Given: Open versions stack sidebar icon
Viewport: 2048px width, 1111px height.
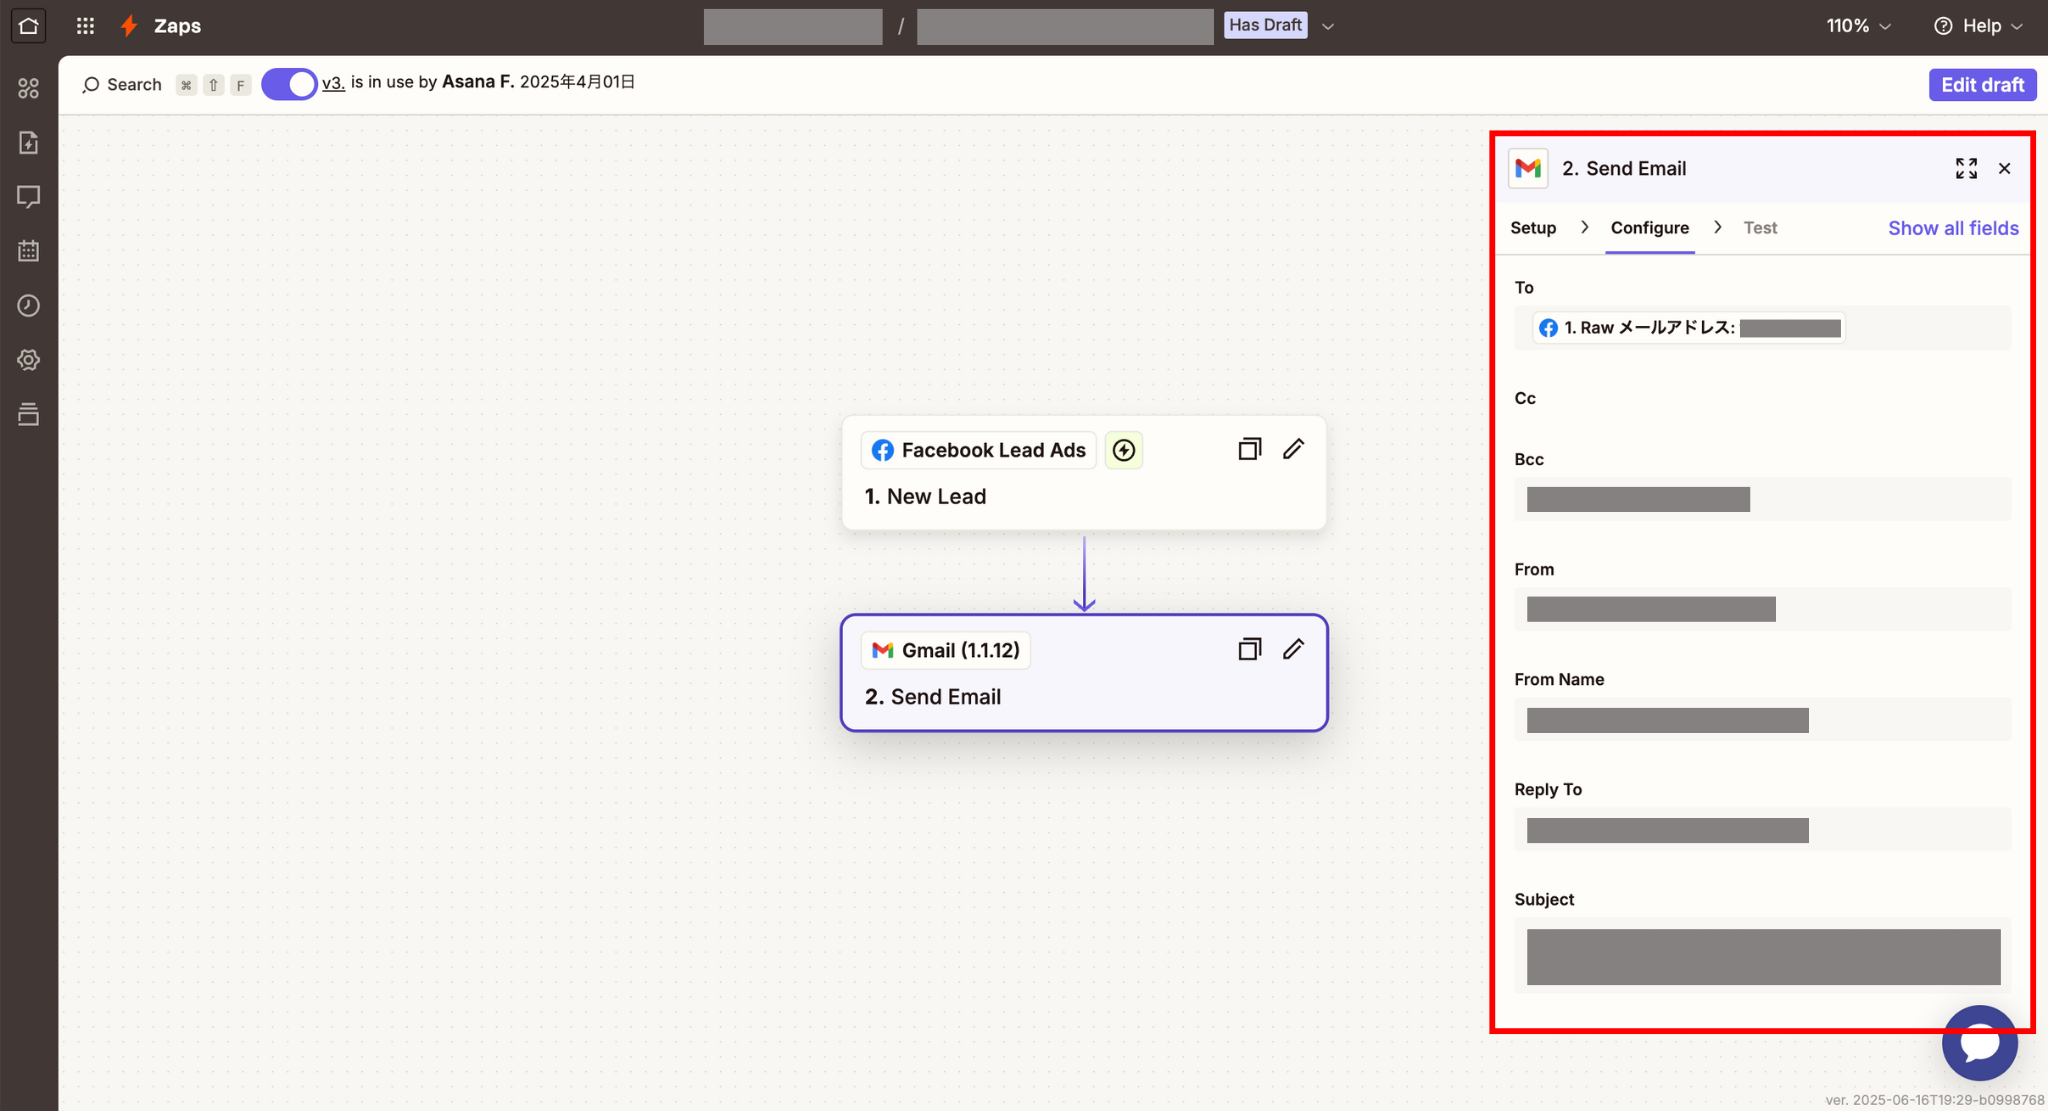Looking at the screenshot, I should [29, 414].
